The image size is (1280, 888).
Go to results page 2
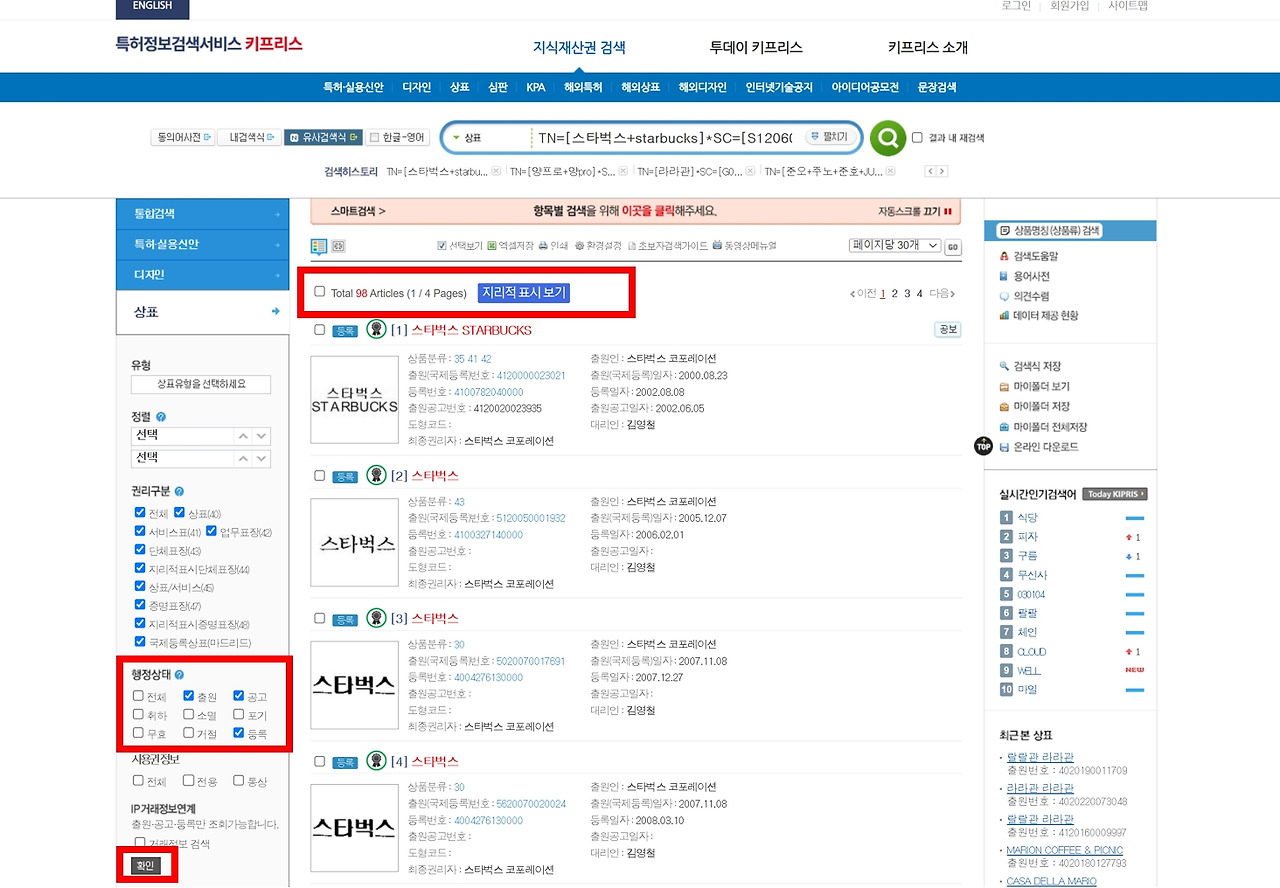click(895, 293)
